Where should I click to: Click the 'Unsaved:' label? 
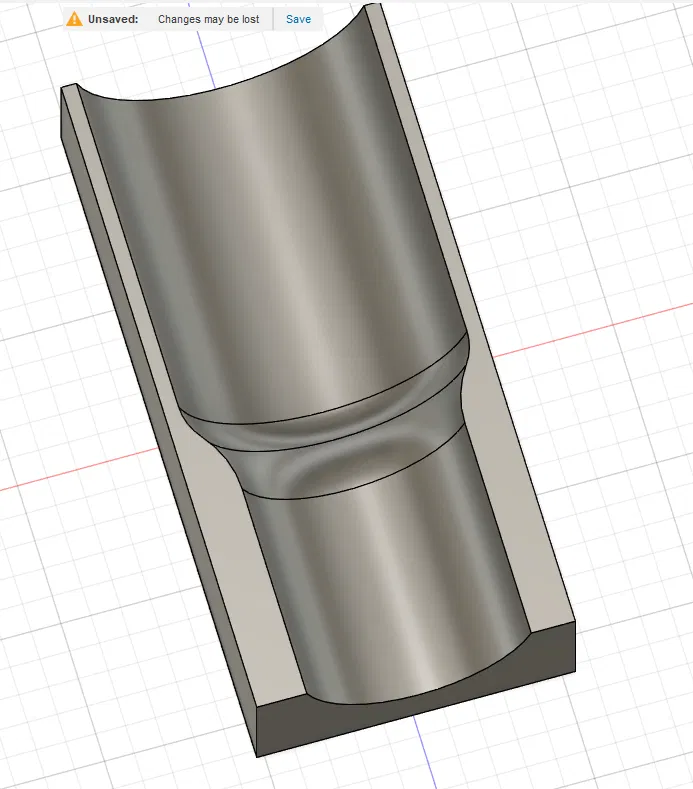click(113, 19)
